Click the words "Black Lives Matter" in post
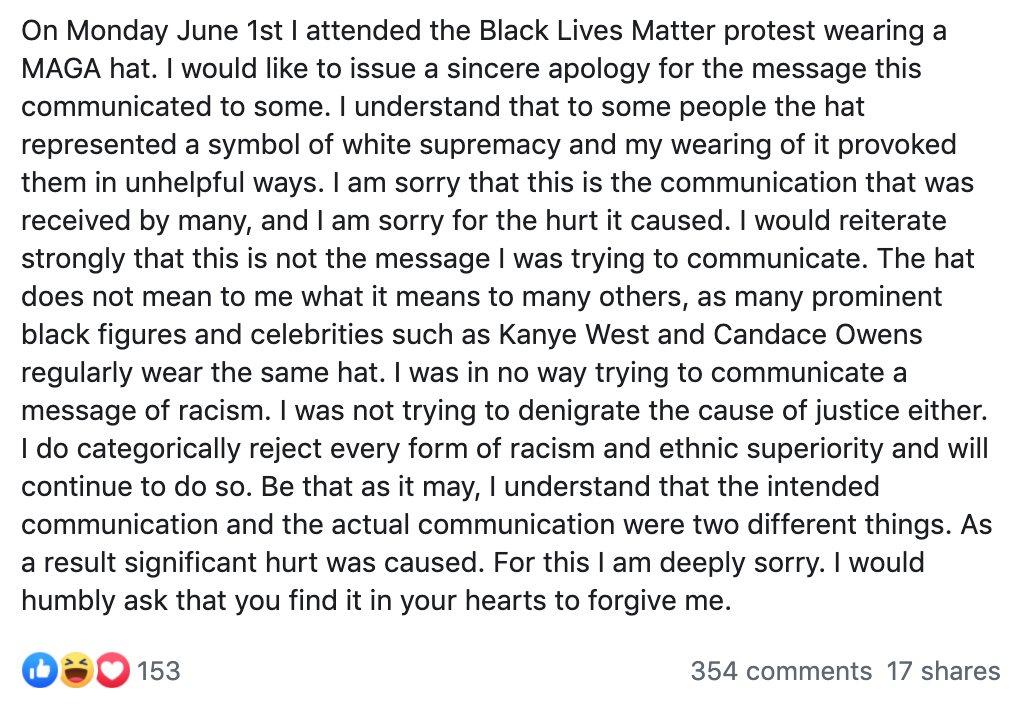The height and width of the screenshot is (706, 1018). (598, 31)
